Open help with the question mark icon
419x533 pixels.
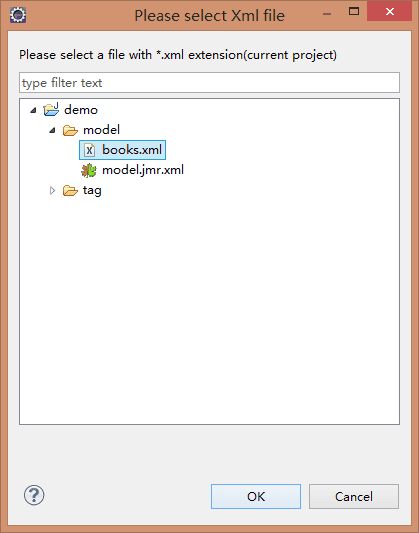34,495
